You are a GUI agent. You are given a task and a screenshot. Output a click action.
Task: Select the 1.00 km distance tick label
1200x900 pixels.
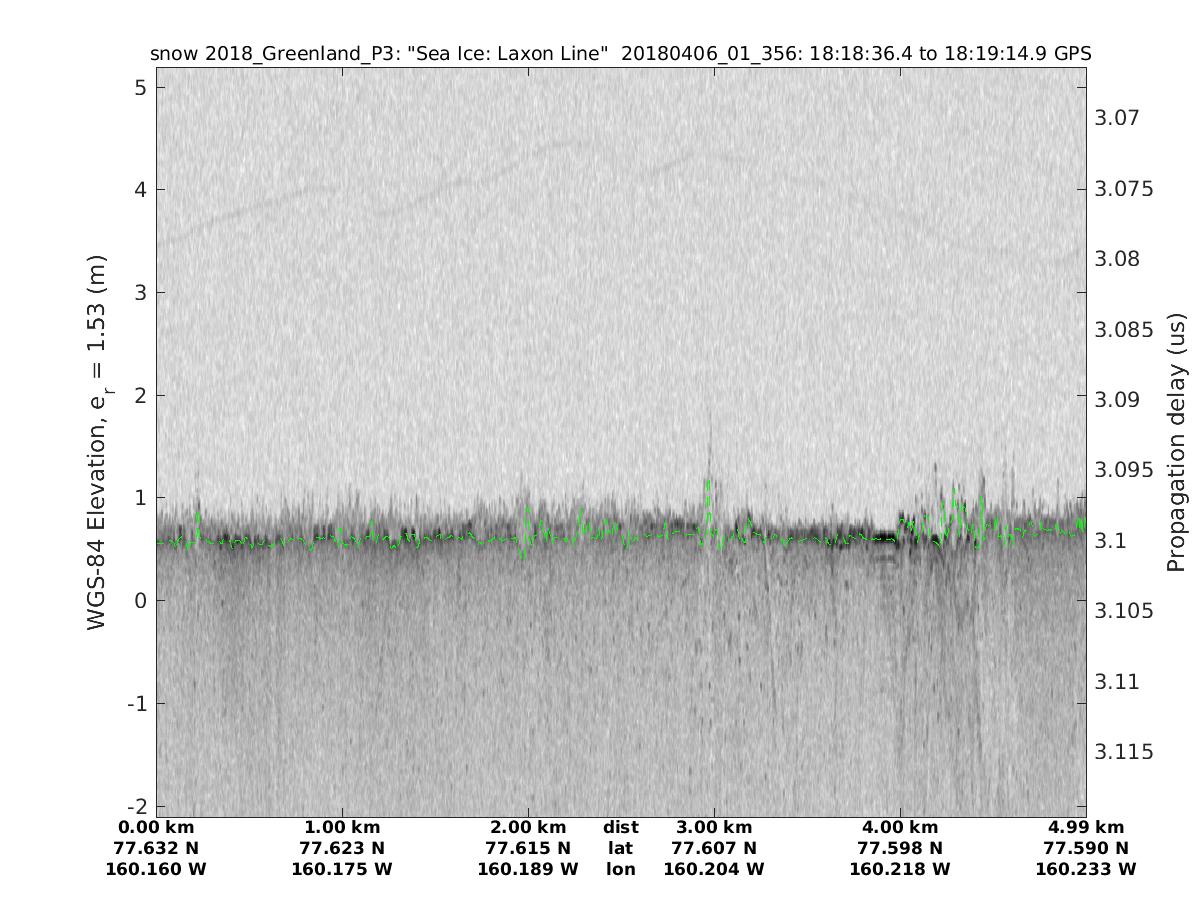(342, 827)
